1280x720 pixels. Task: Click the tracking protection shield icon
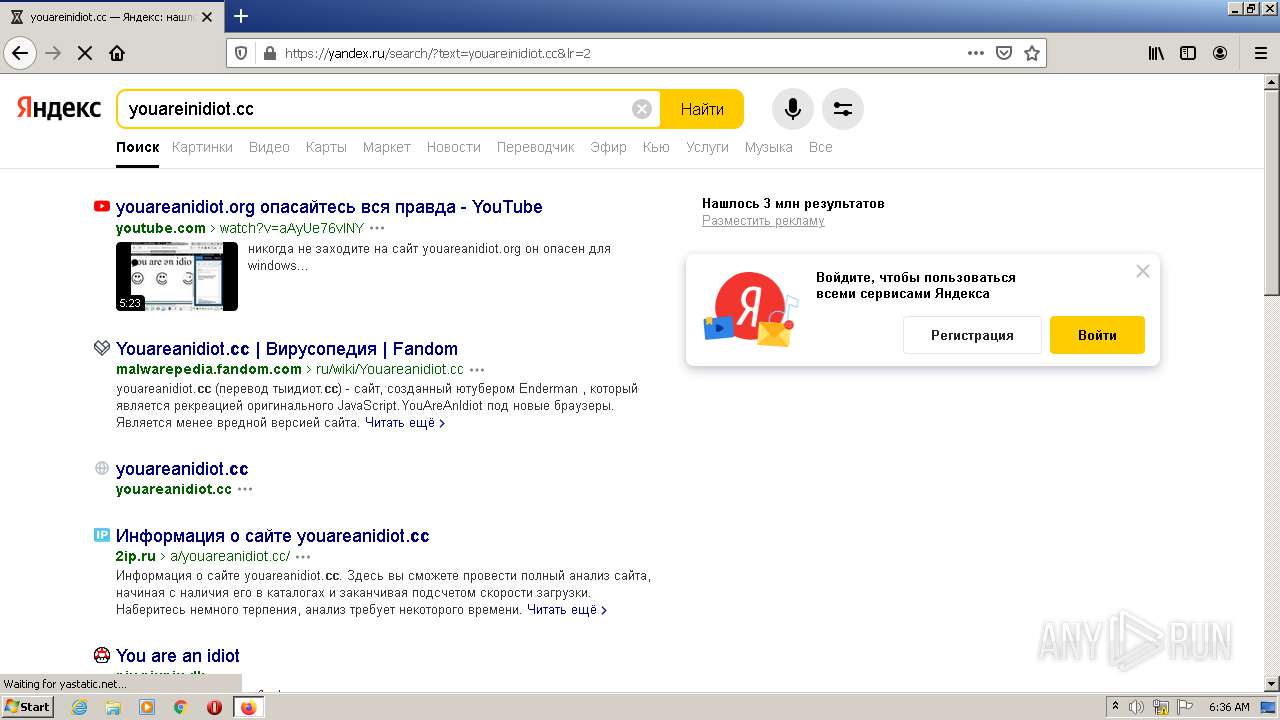click(241, 53)
